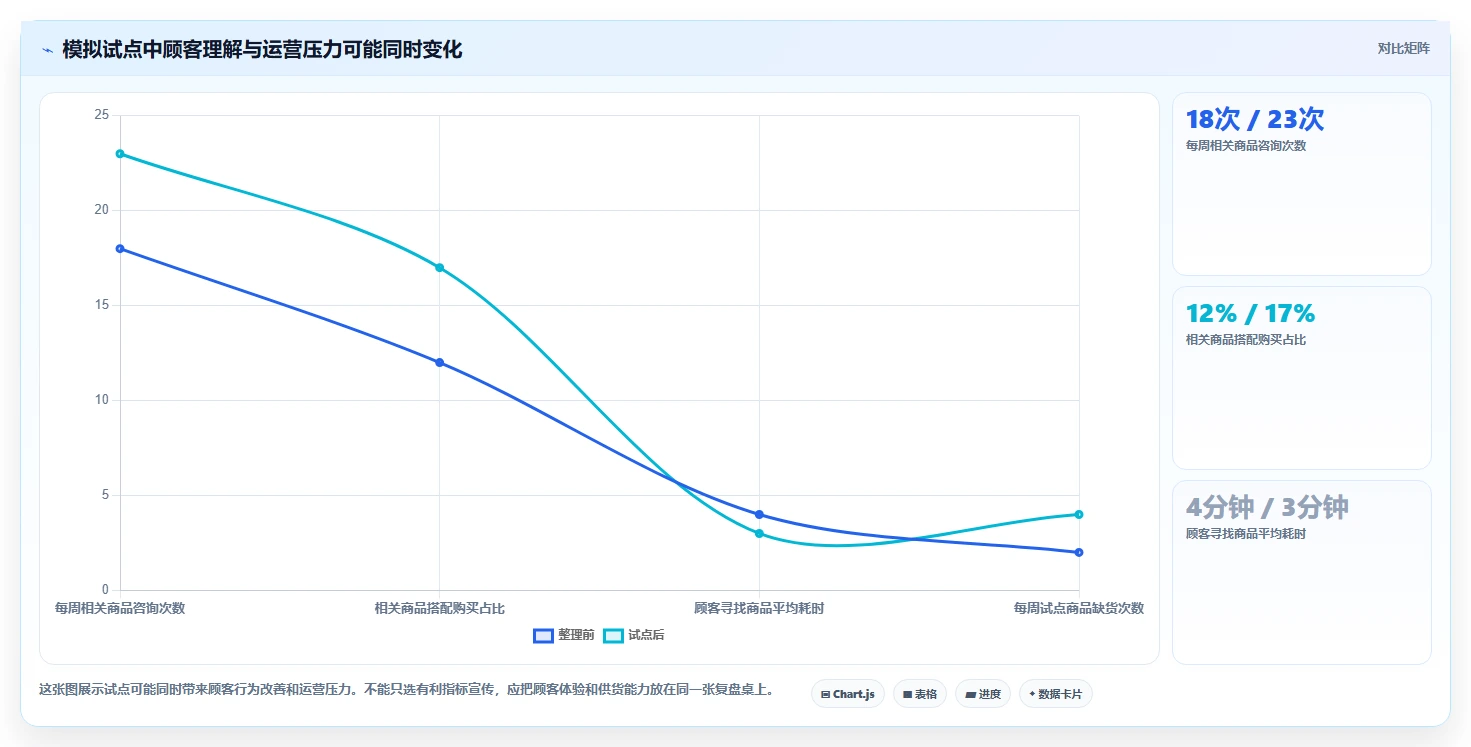Click the 每周相关商品咨询次数 caption in the stat card
The height and width of the screenshot is (747, 1471).
point(1246,145)
